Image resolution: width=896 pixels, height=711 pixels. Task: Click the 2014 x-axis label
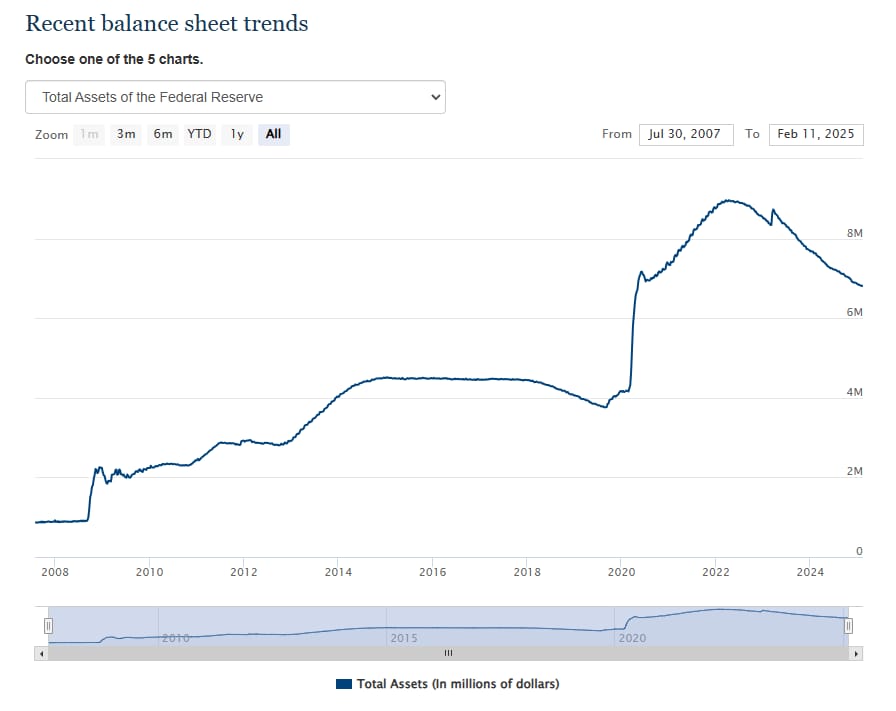coord(338,572)
